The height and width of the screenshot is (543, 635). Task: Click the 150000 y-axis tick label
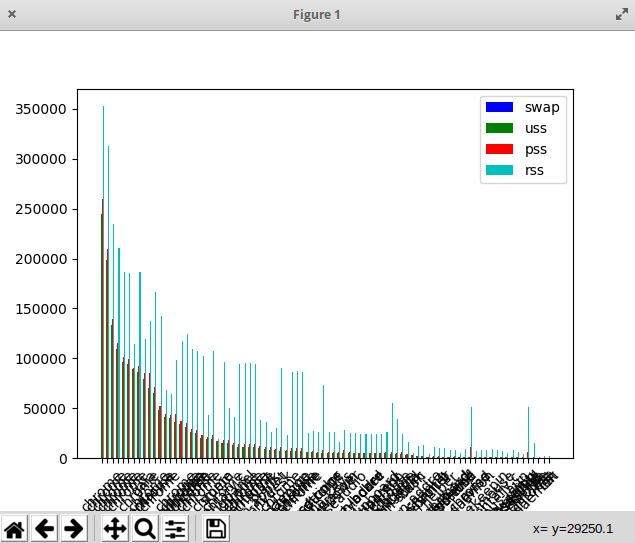click(41, 309)
